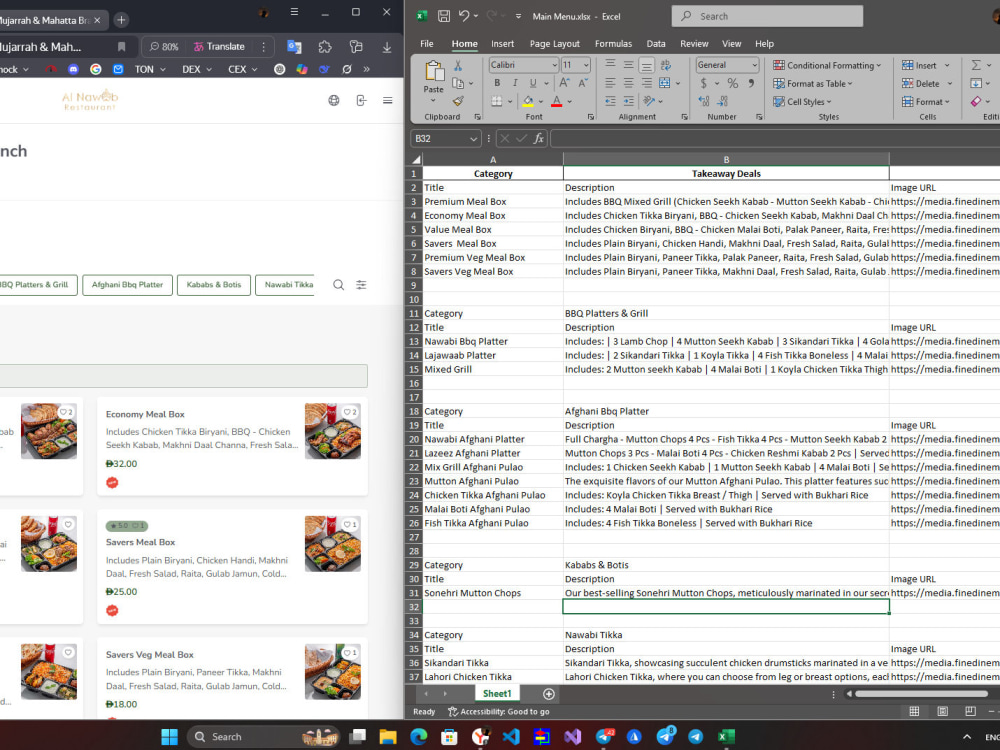Click Translate button in browser address bar

(x=219, y=47)
